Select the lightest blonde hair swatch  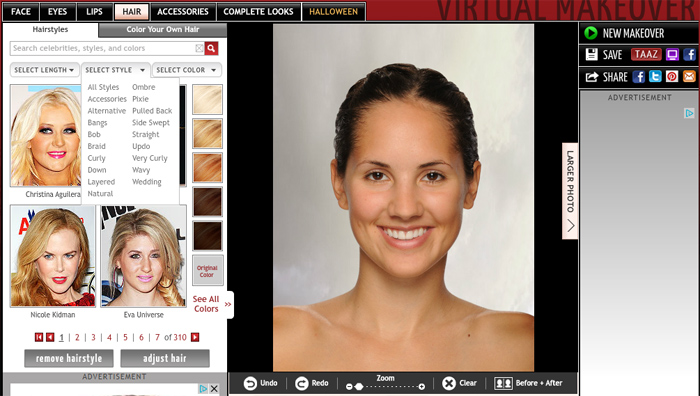click(x=208, y=100)
